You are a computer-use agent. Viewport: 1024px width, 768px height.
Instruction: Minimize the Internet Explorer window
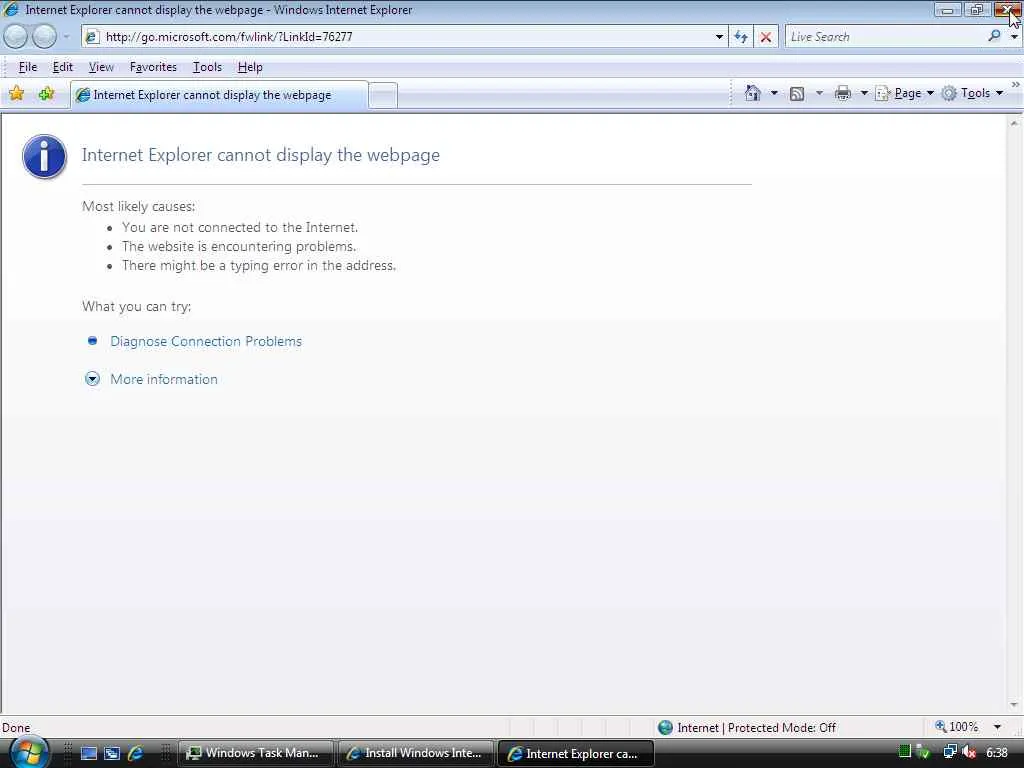click(948, 10)
